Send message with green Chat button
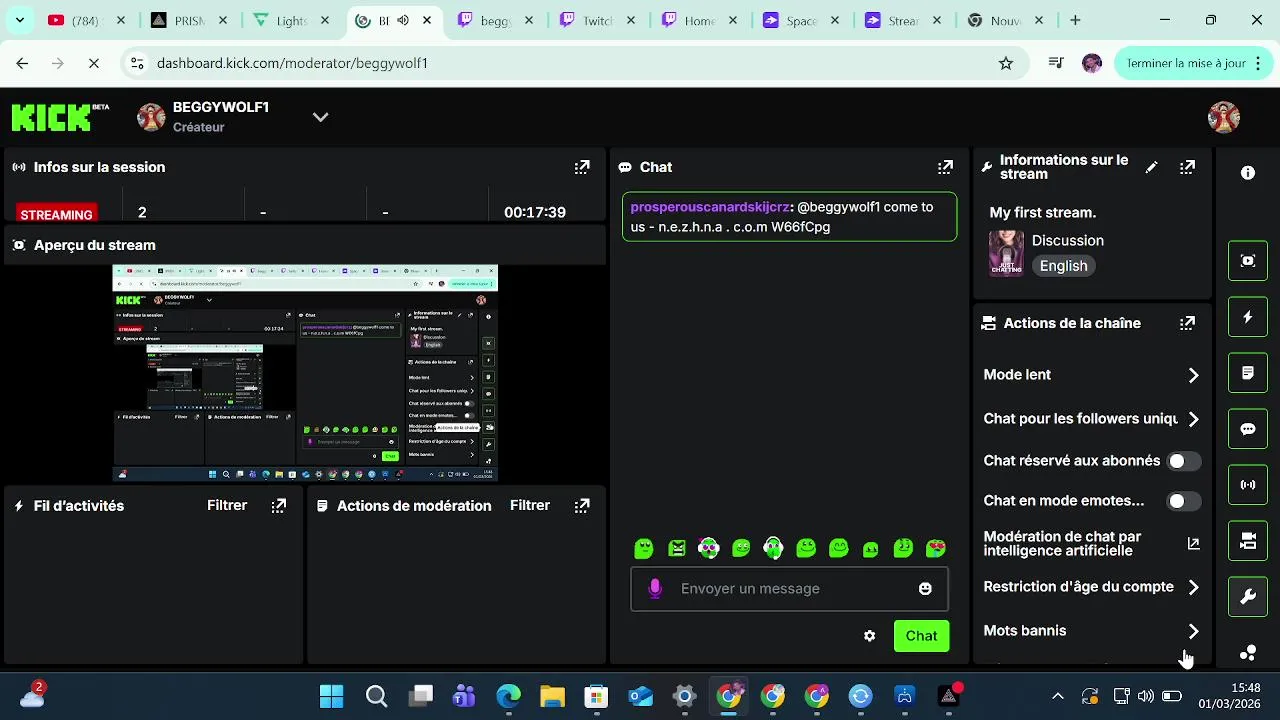 [921, 636]
